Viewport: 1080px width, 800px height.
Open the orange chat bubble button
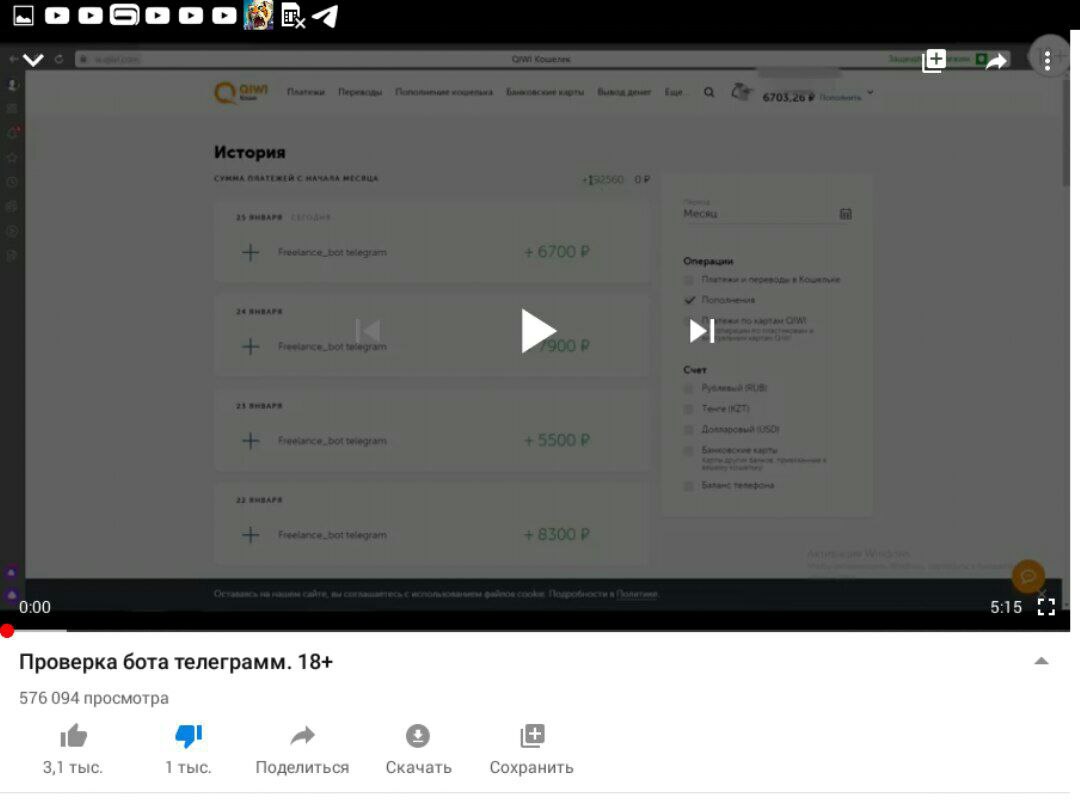(x=1028, y=575)
